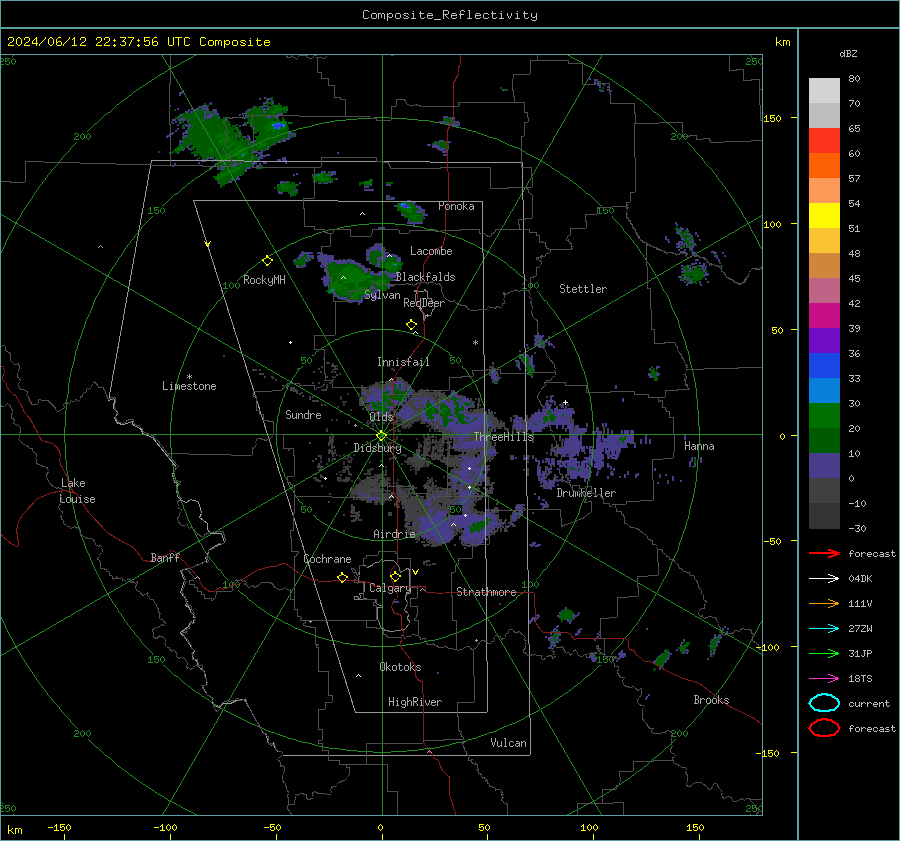Click the small echo cell left of Ponoka
900x841 pixels.
410,211
